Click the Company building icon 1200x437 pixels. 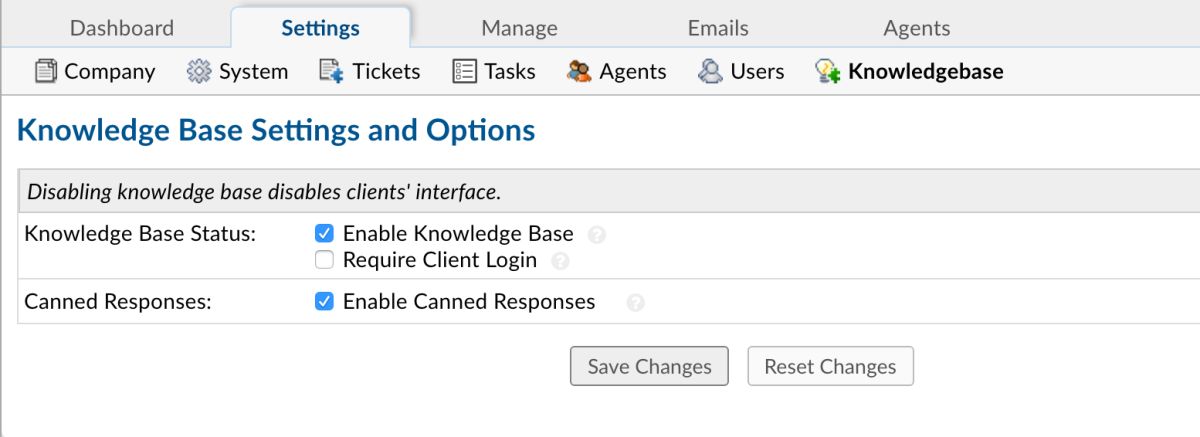point(46,71)
